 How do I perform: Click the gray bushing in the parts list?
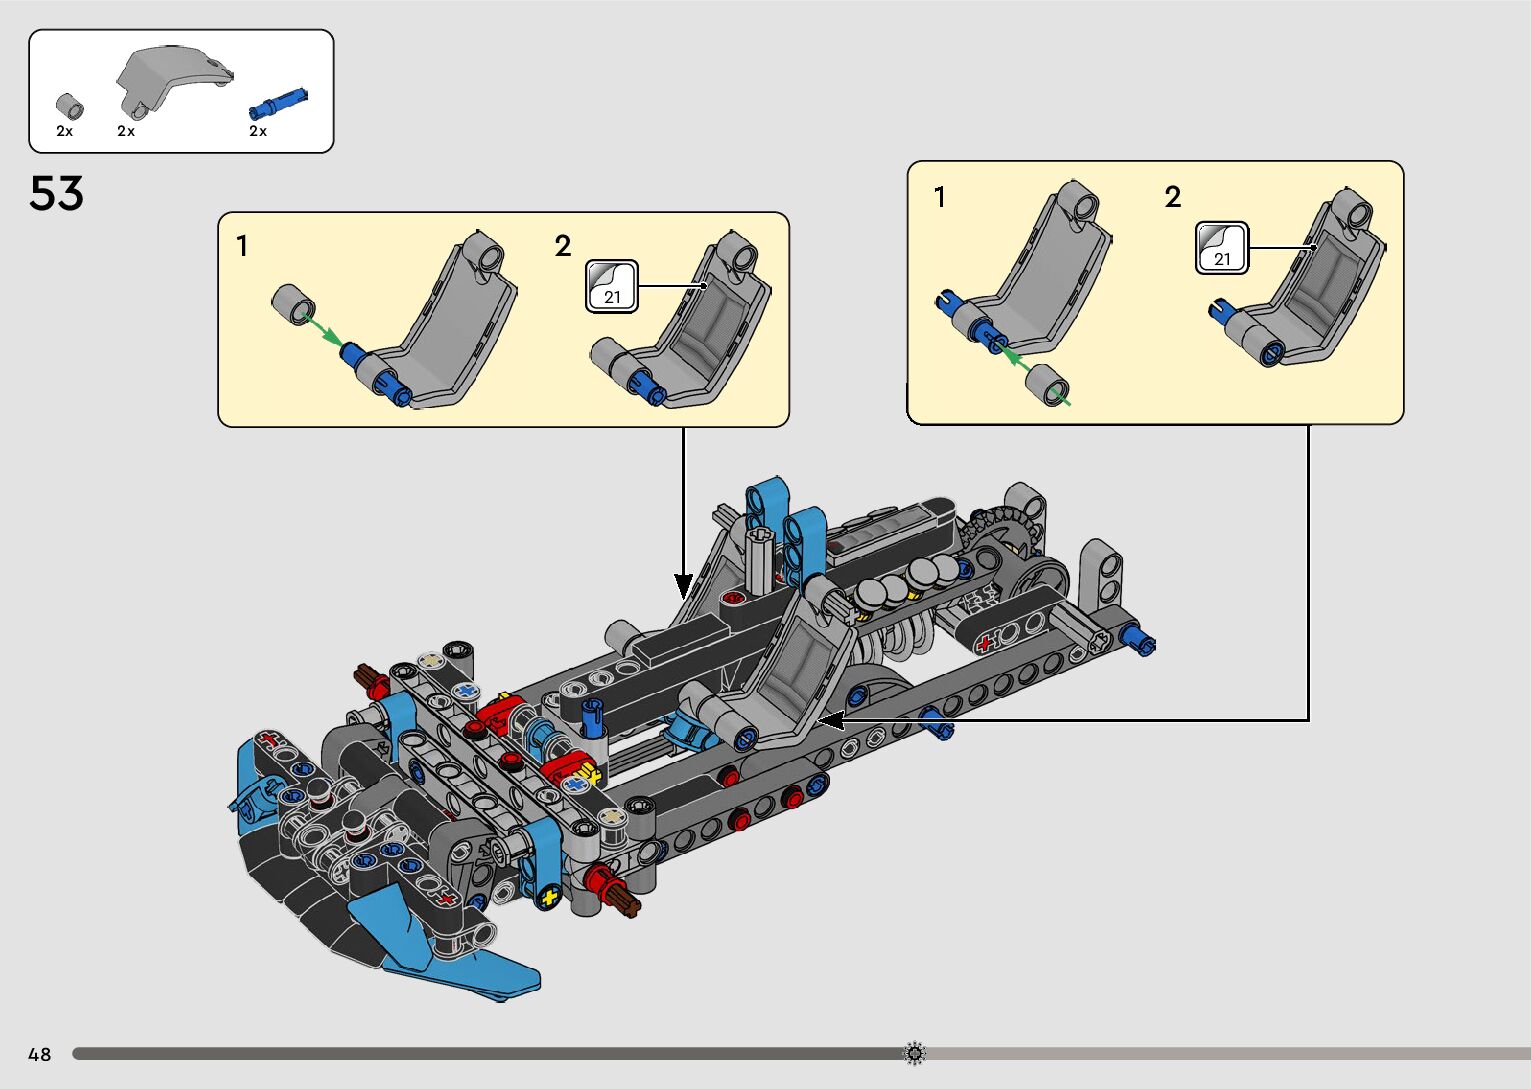(x=68, y=105)
